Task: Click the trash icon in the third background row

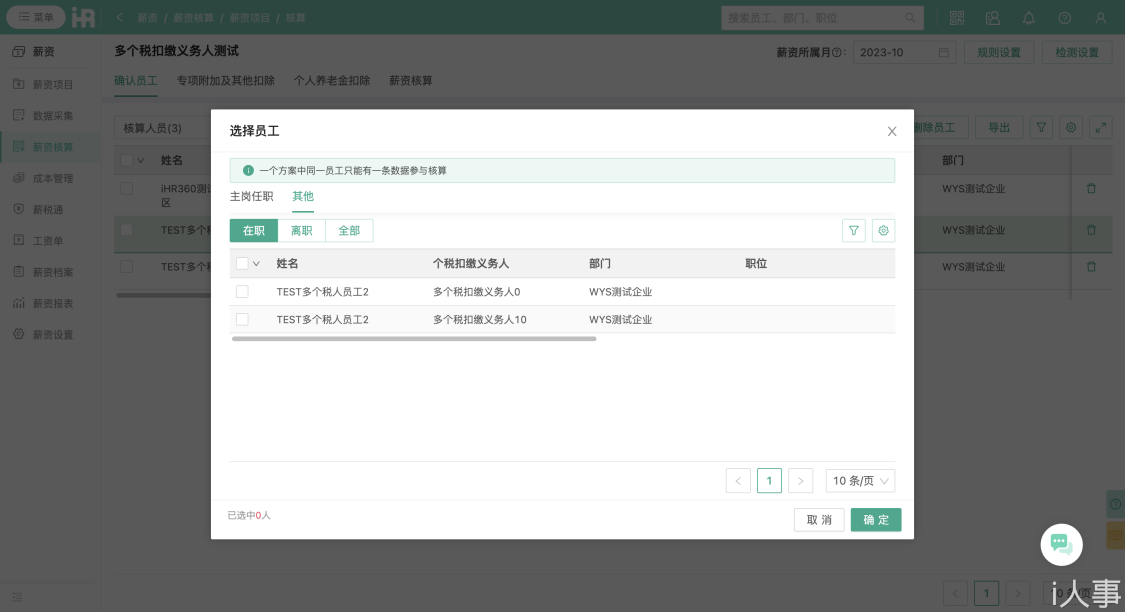Action: click(1091, 267)
